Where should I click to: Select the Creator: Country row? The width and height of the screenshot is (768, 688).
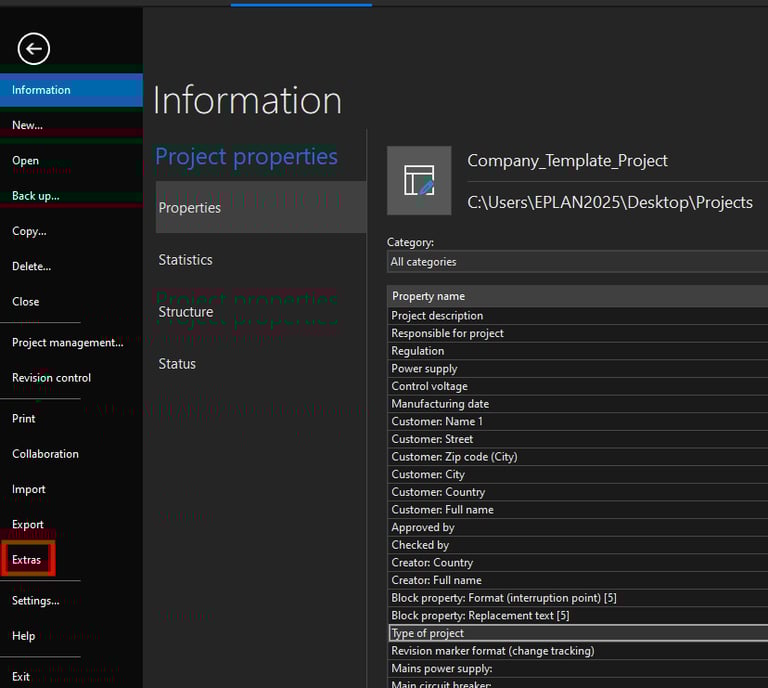[577, 563]
